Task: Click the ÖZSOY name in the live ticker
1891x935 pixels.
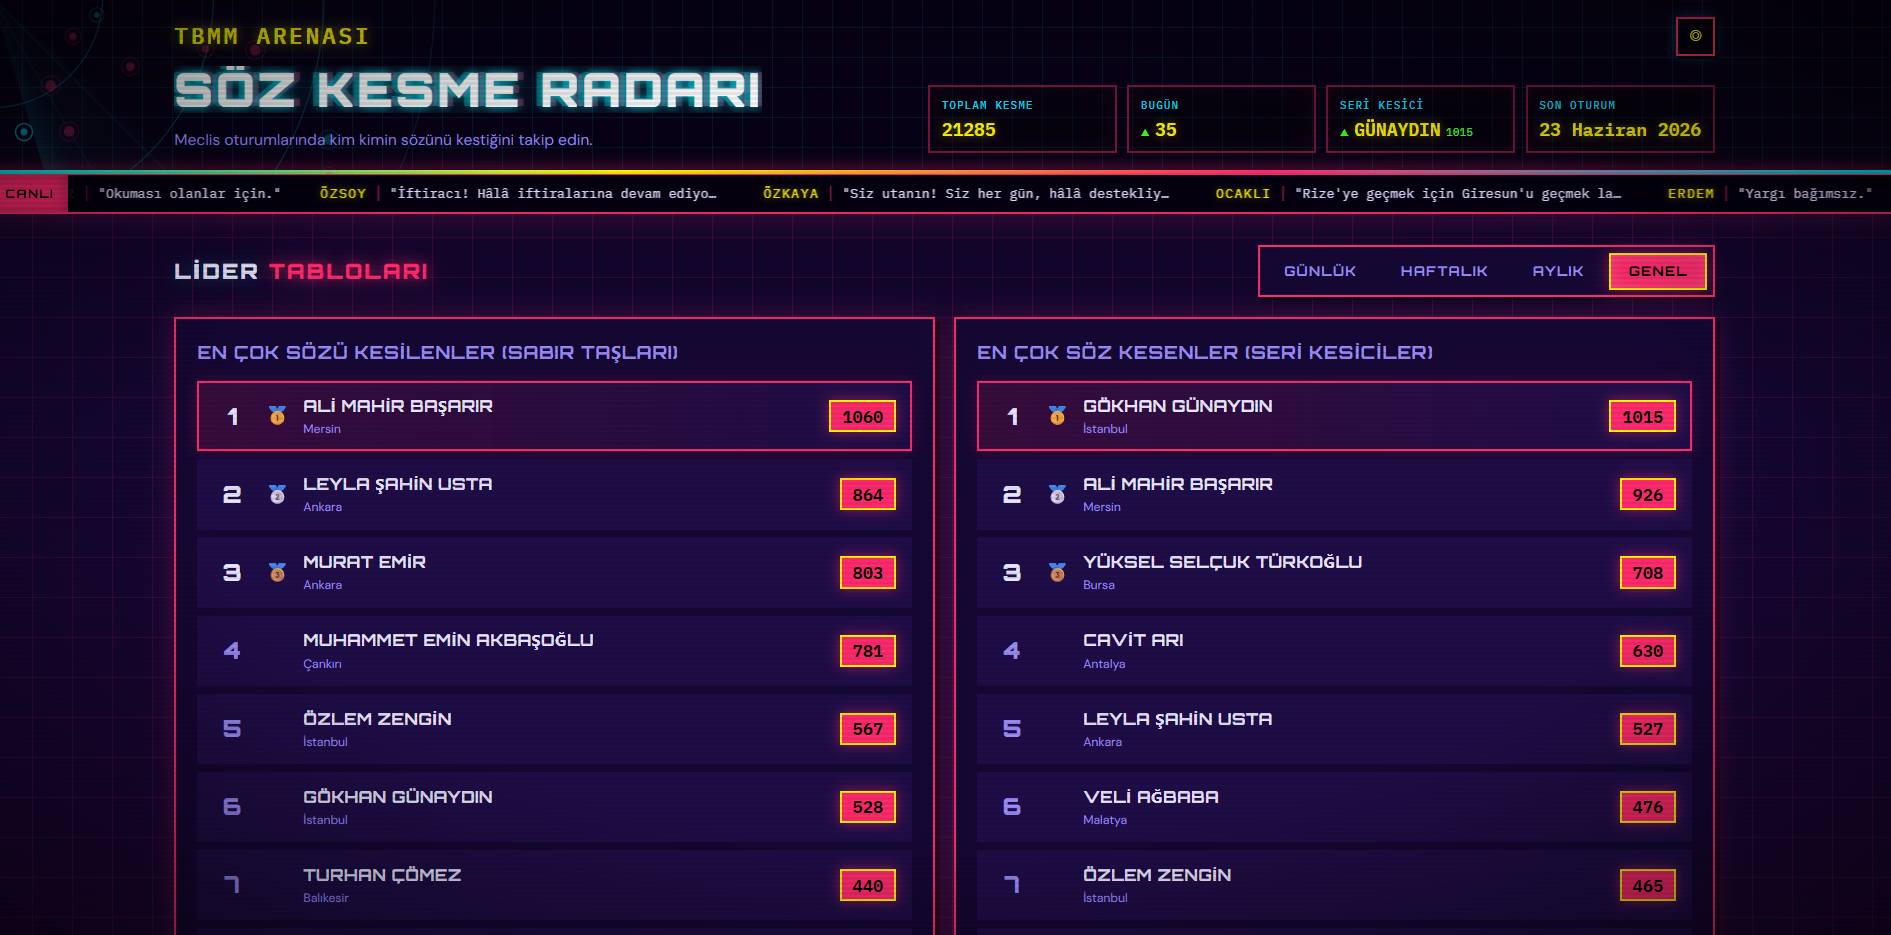Action: click(x=343, y=194)
